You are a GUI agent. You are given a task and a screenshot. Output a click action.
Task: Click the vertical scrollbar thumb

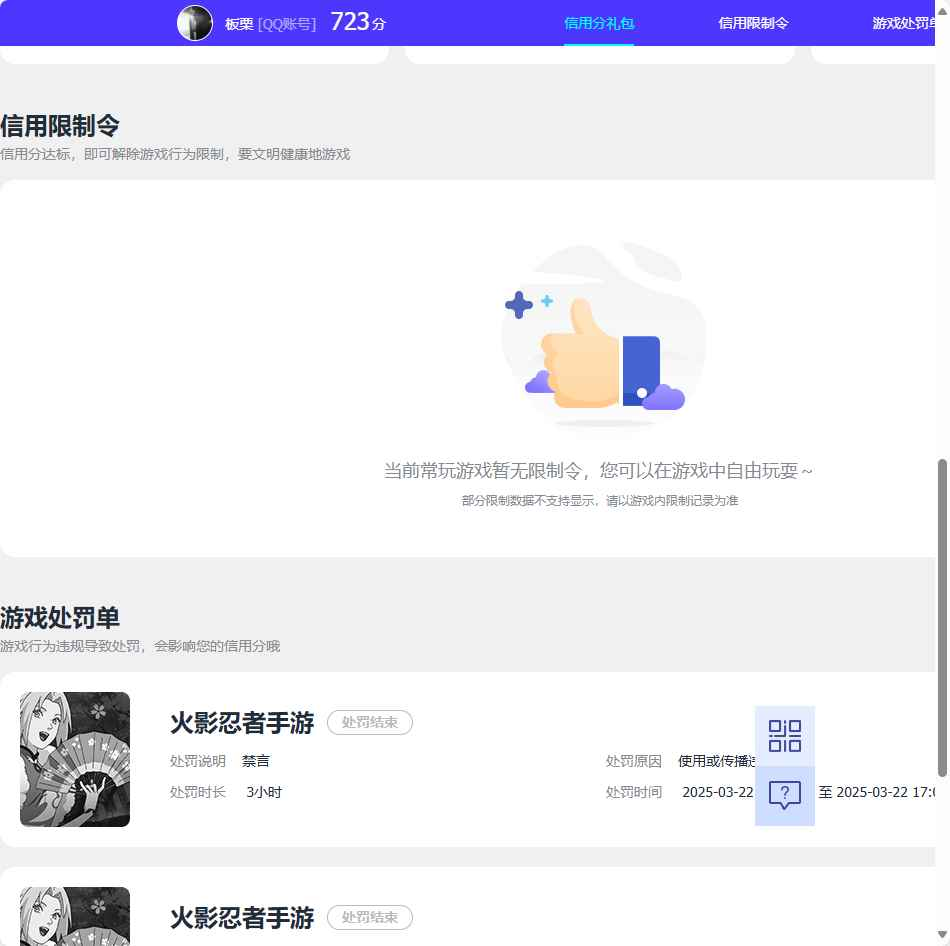[x=942, y=618]
